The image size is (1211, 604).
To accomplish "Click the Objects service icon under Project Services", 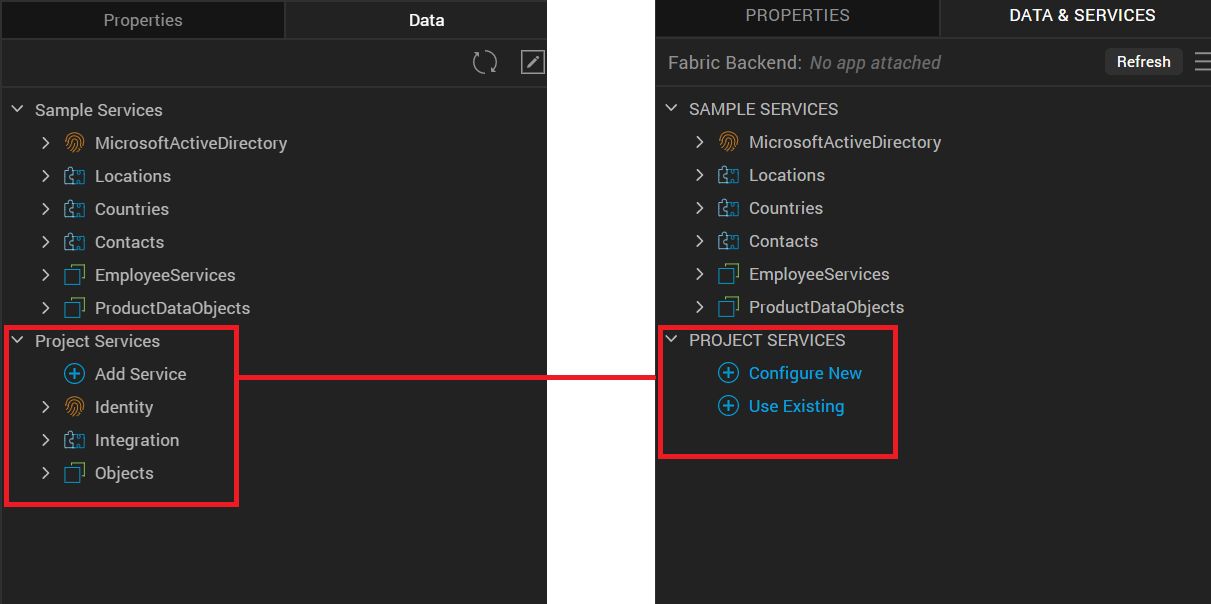I will pos(74,473).
